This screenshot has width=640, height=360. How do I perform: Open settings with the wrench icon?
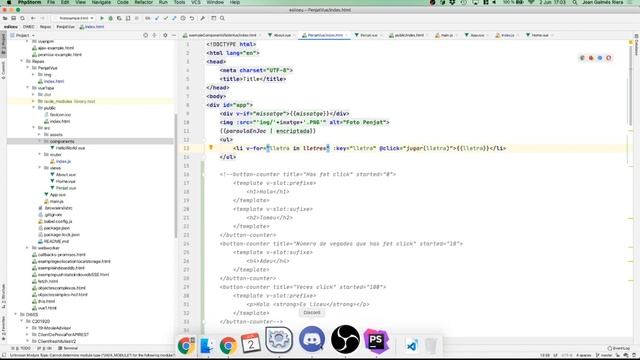pos(202,18)
